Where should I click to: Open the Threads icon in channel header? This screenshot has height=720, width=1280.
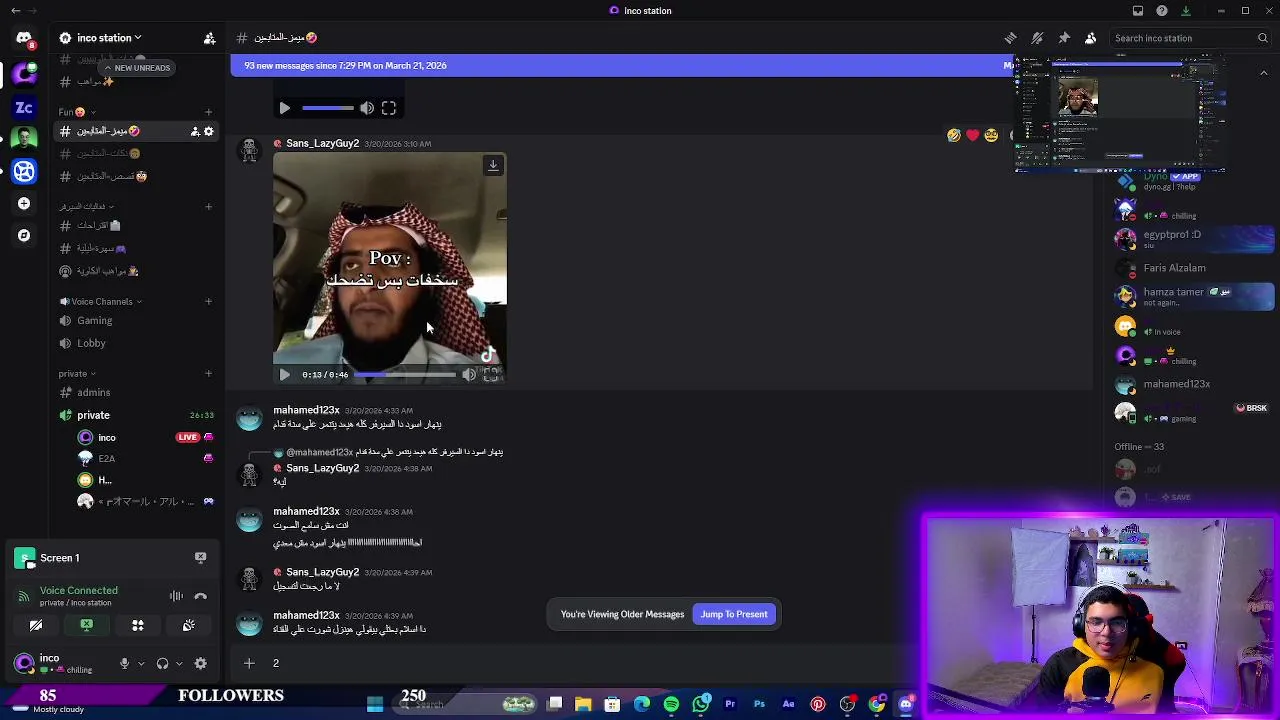coord(1010,38)
